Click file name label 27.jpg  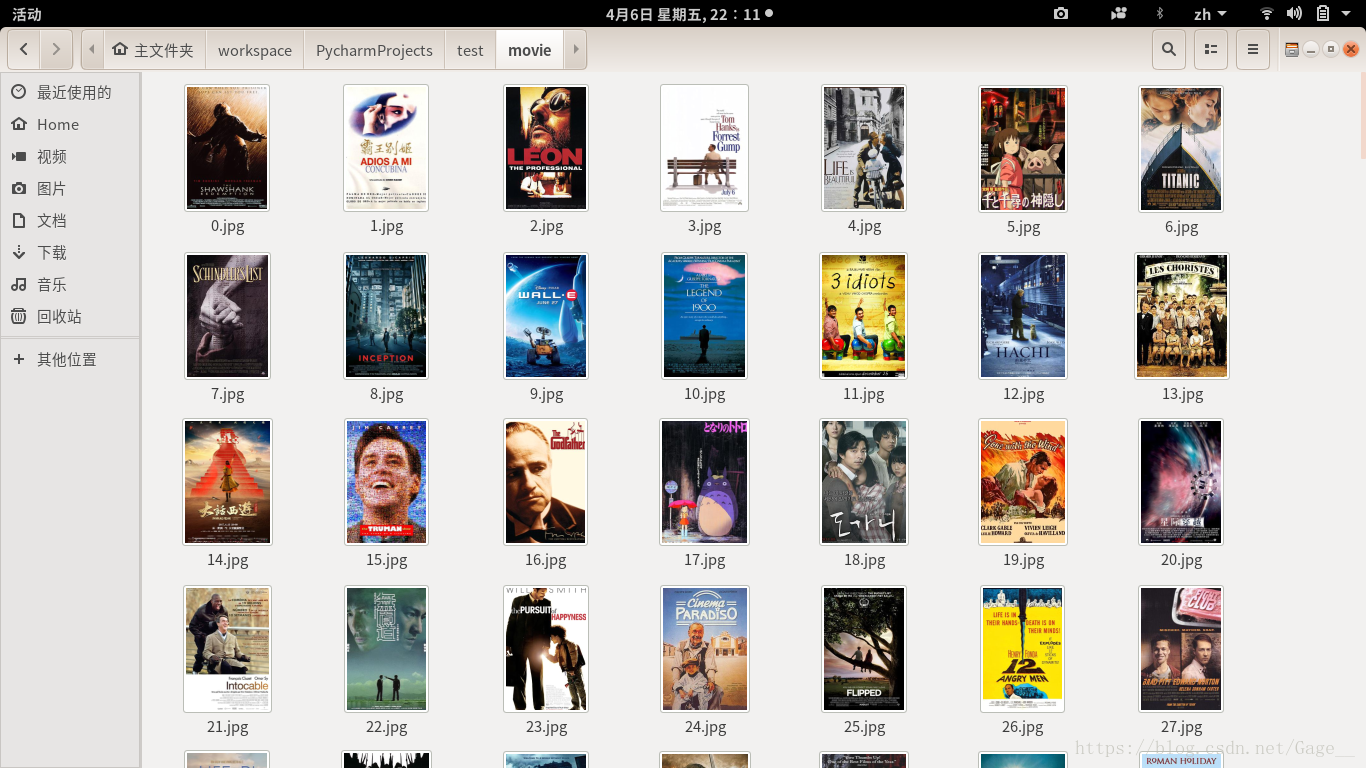[x=1182, y=727]
